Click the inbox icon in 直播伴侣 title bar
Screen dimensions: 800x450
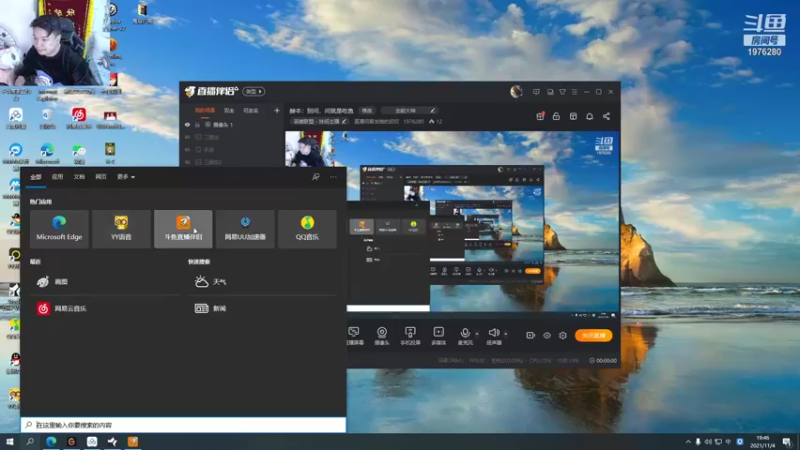(x=550, y=92)
